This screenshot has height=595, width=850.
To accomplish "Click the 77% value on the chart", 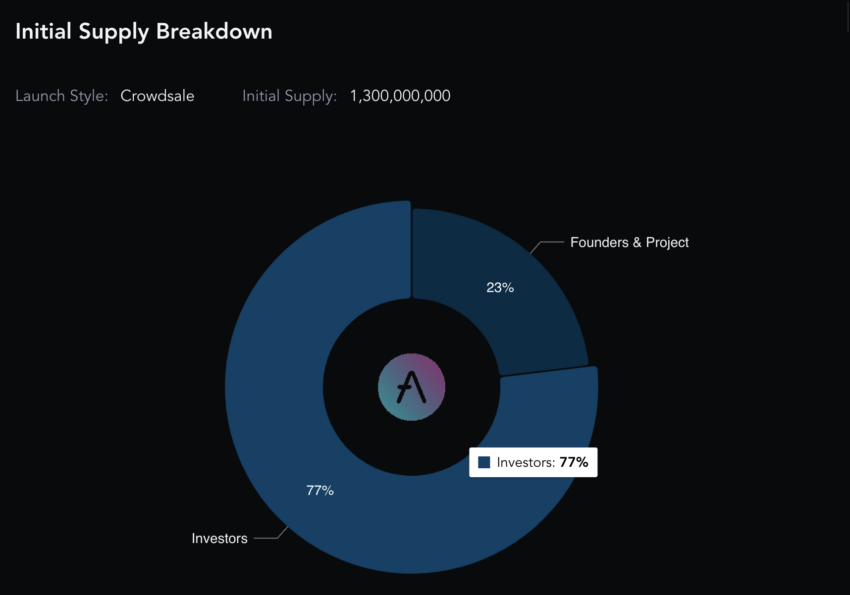I will tap(320, 490).
